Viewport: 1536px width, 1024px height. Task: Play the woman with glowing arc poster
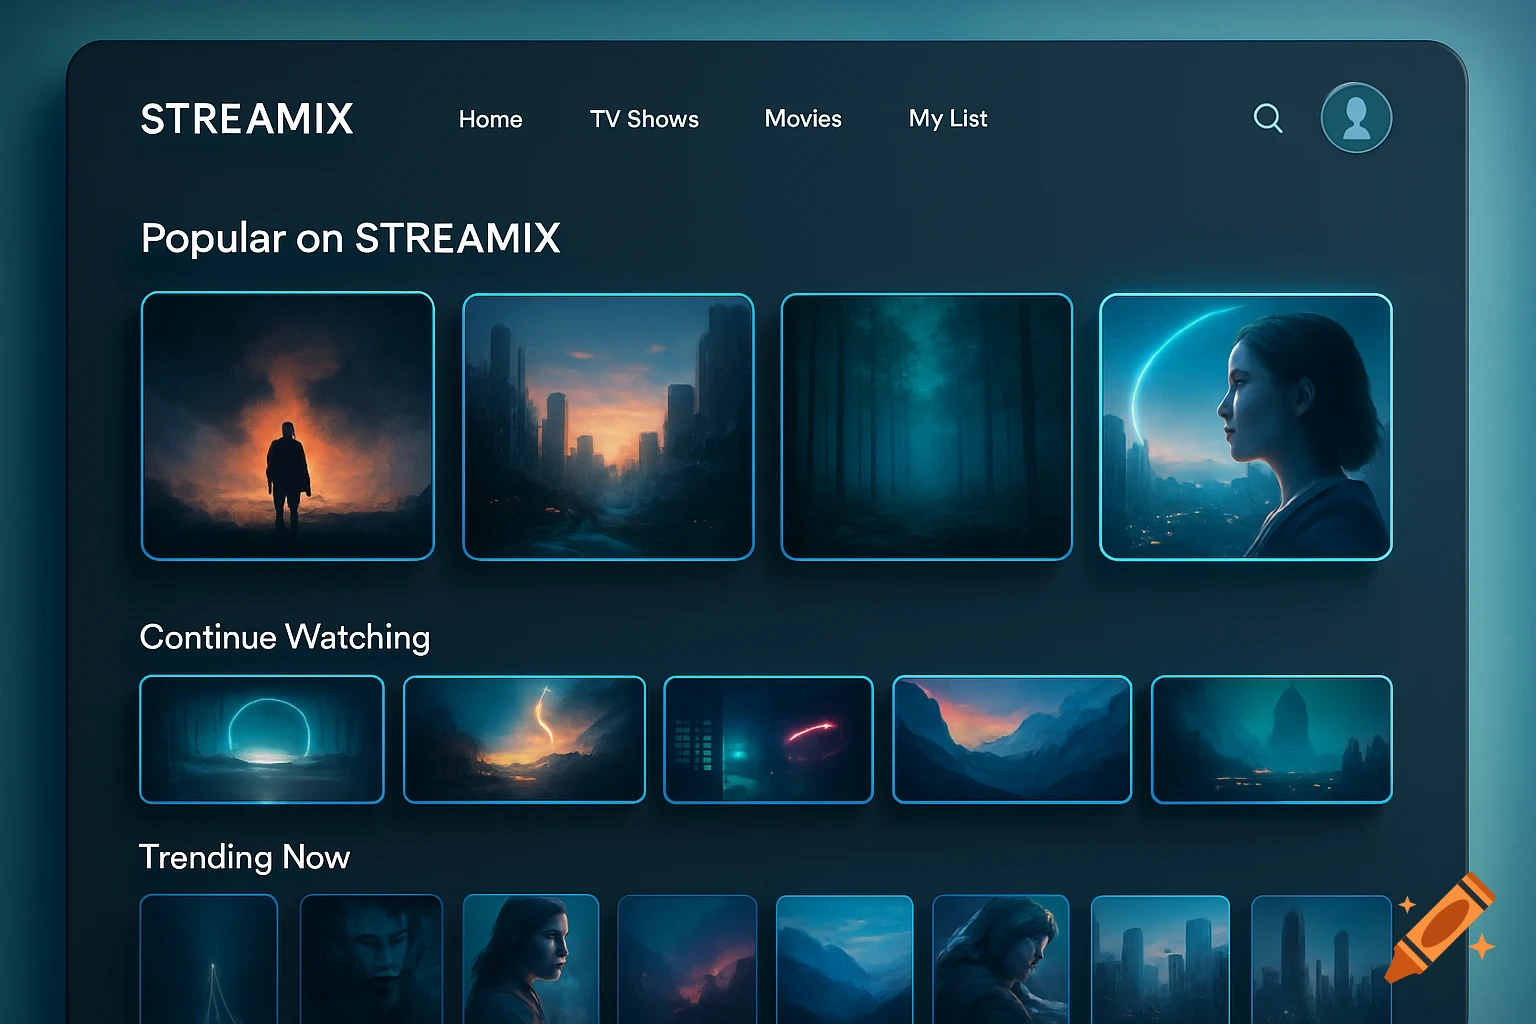[x=1244, y=426]
